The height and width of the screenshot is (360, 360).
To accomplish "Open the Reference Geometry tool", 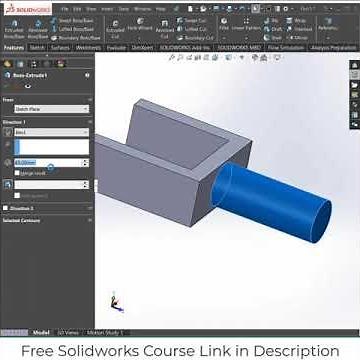I will [x=328, y=25].
